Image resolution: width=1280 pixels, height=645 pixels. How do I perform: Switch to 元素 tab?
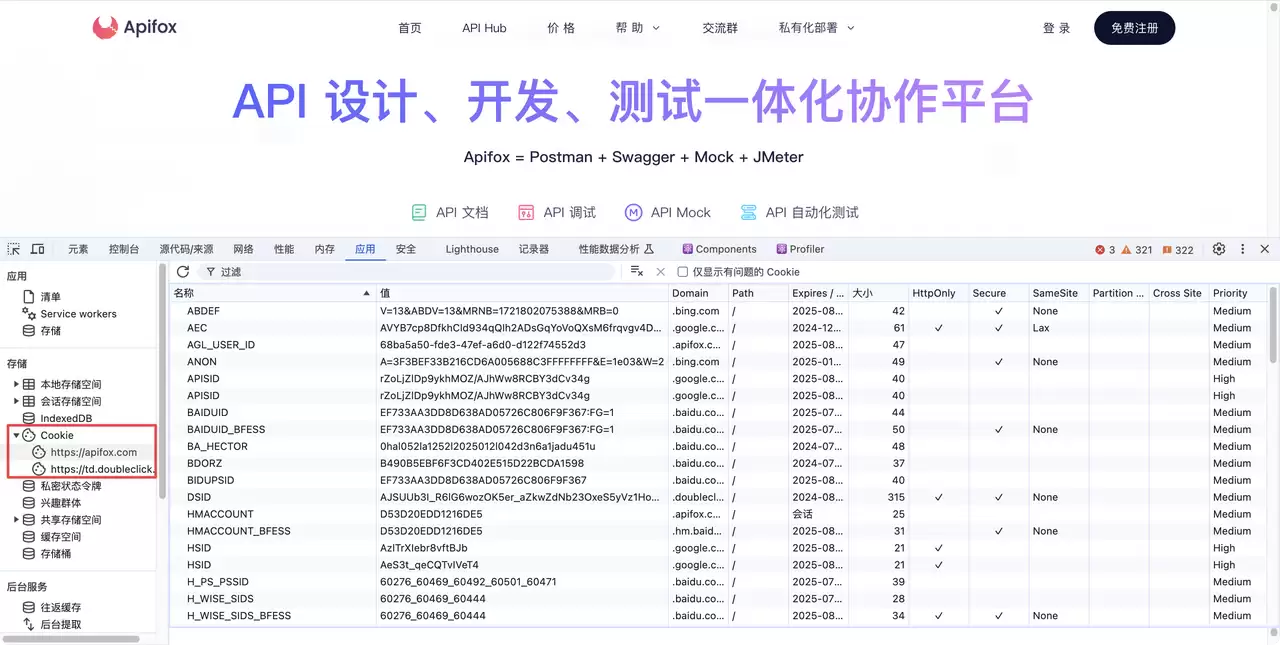78,249
